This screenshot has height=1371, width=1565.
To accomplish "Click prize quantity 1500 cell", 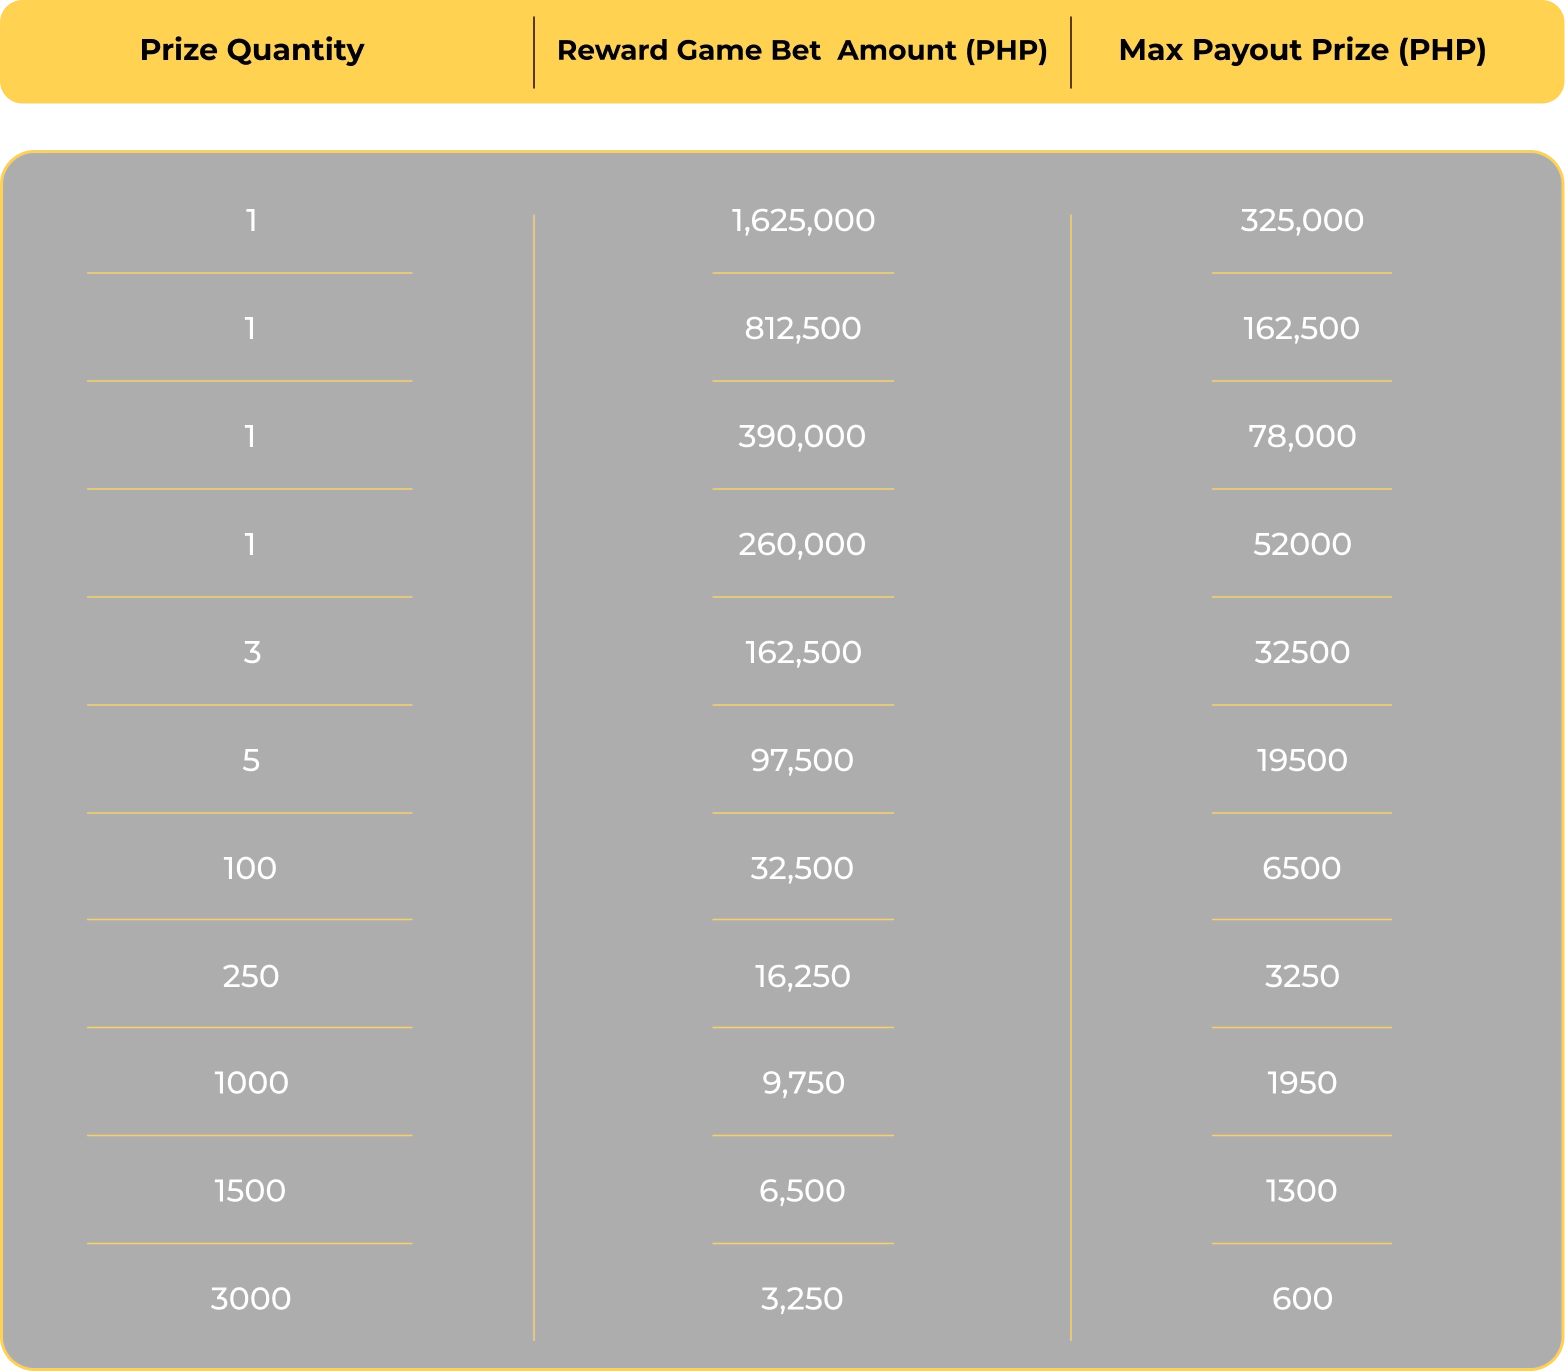I will [x=250, y=1191].
